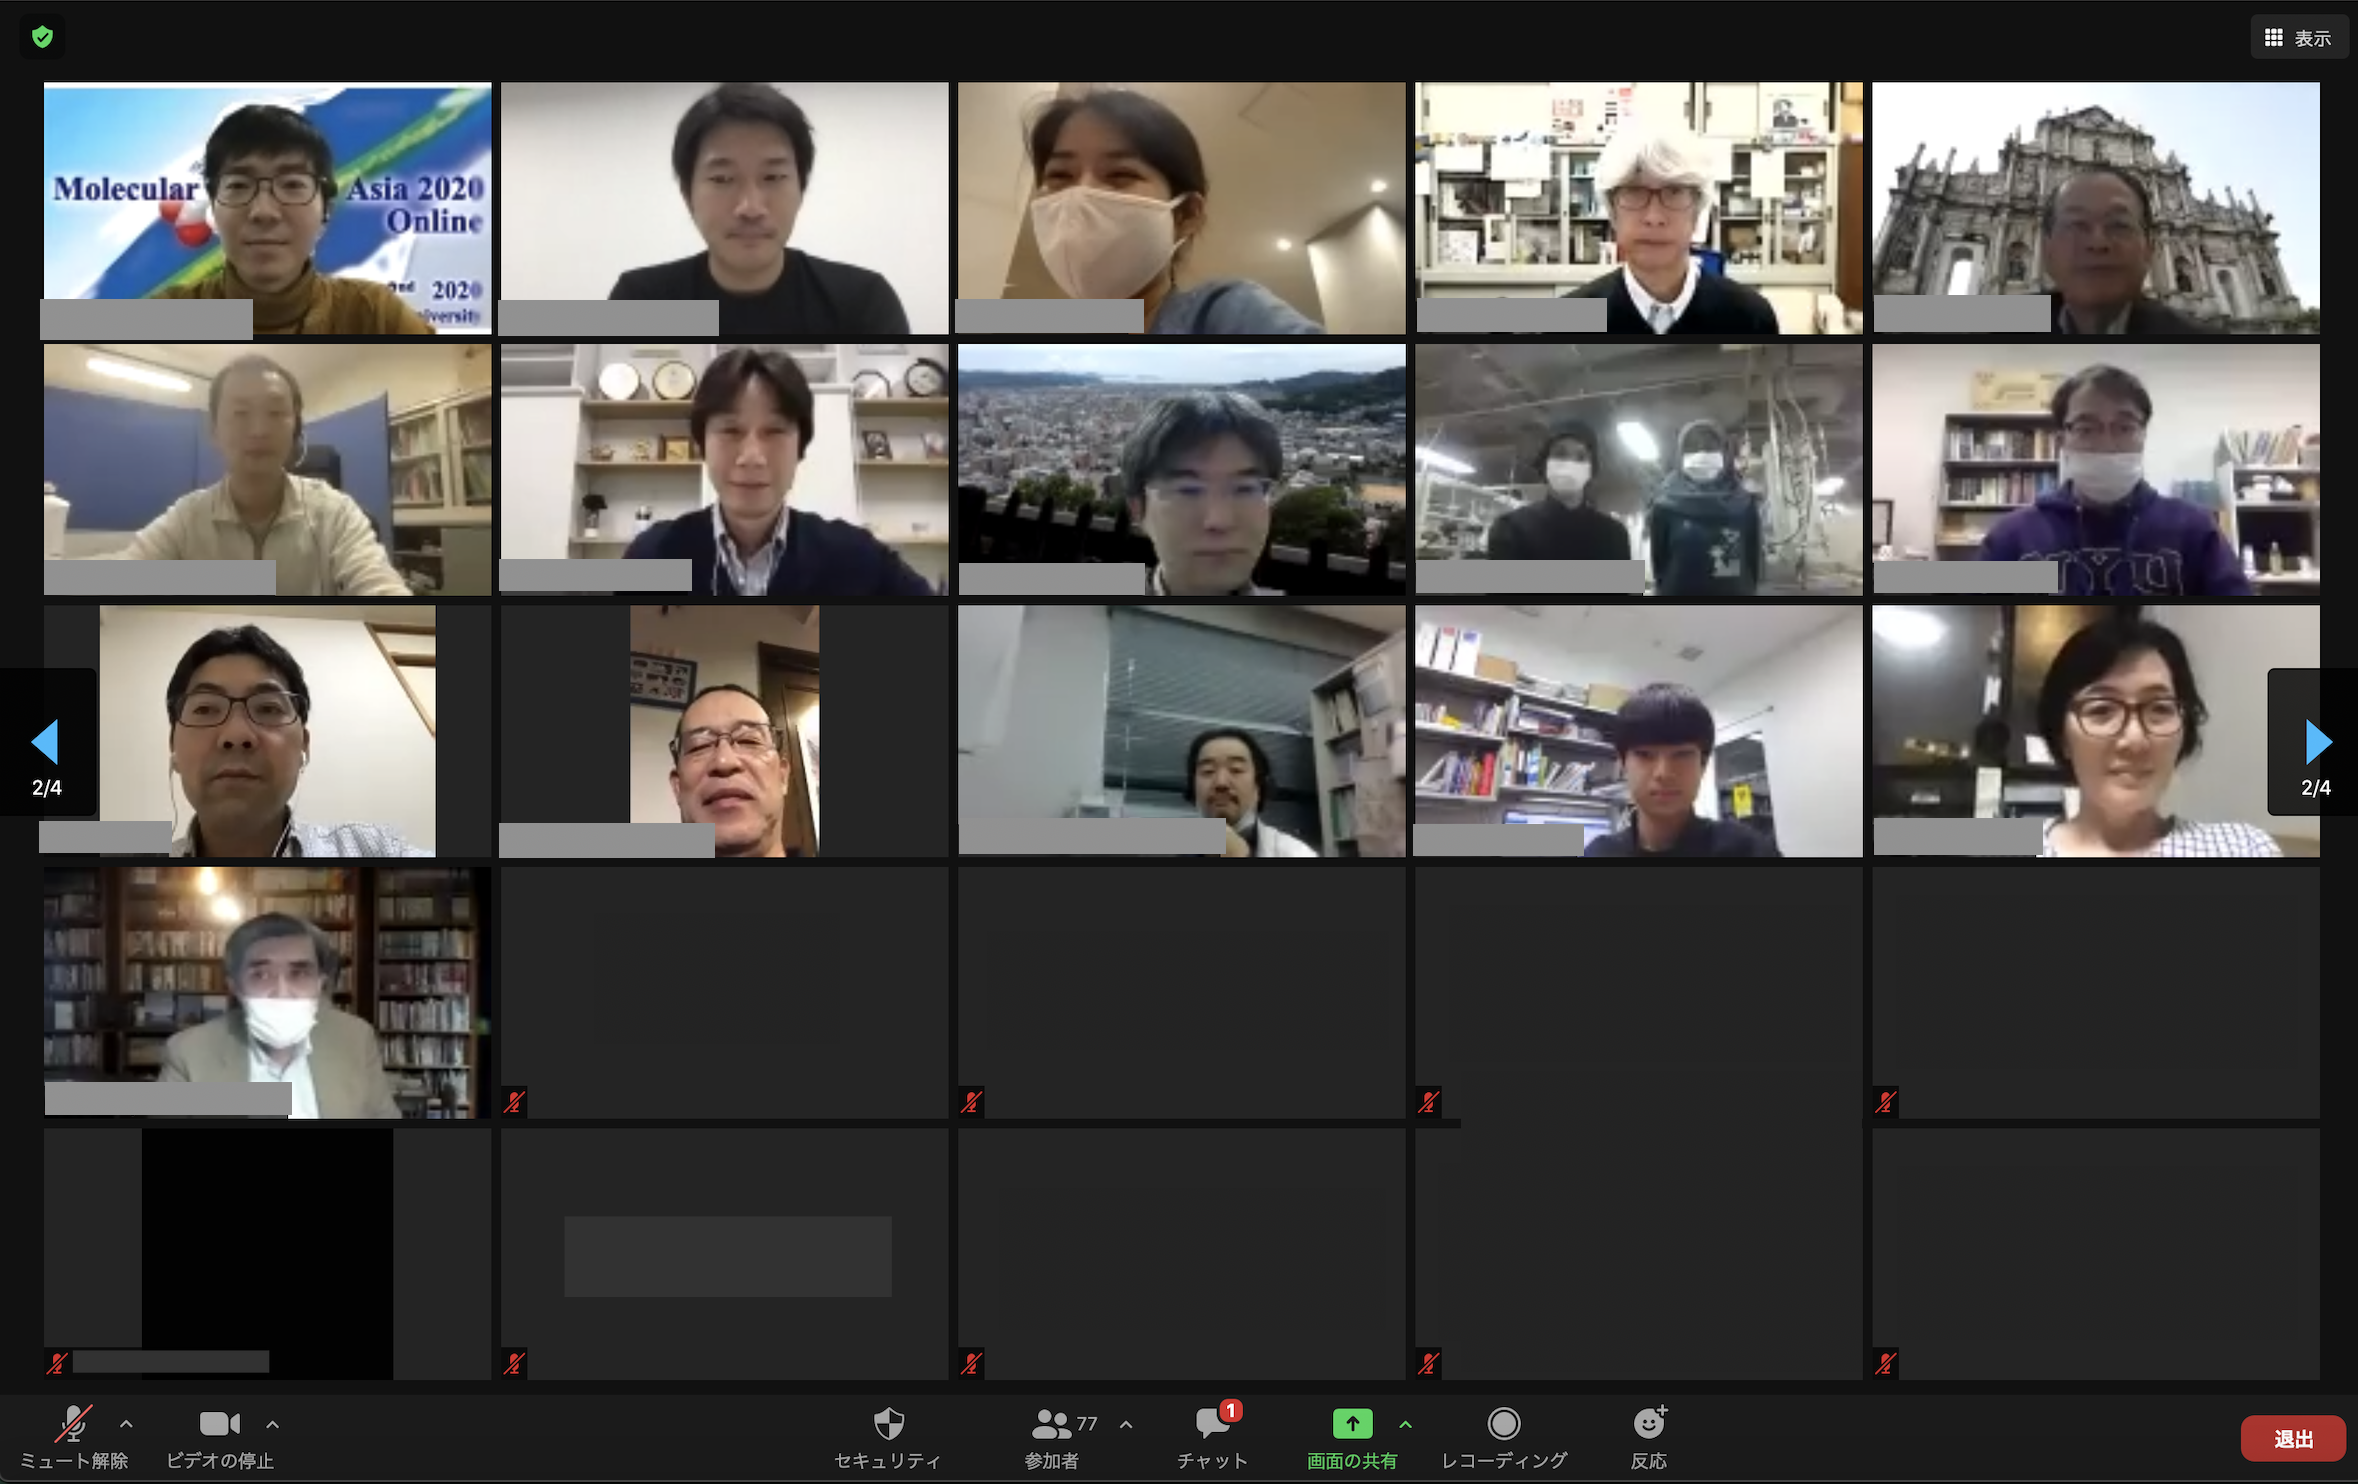Screen dimensions: 2358x1484
Task: Select Molecular Asia 2020 Online participant tile
Action: pos(267,208)
